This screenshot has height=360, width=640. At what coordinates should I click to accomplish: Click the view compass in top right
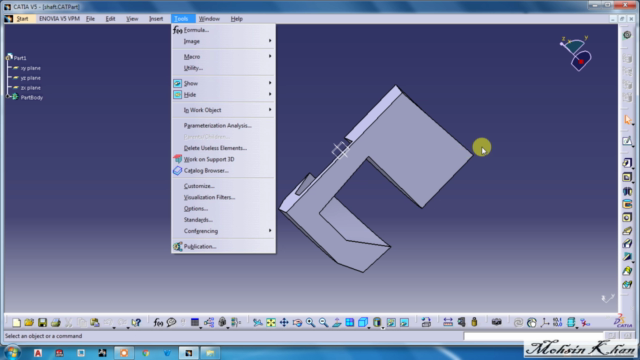pos(577,53)
